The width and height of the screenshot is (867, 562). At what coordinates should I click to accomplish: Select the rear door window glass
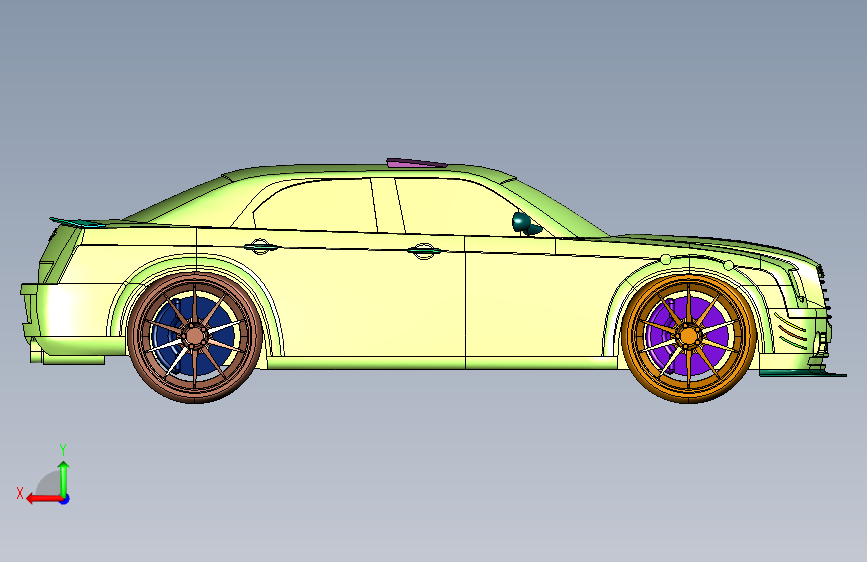coord(315,206)
